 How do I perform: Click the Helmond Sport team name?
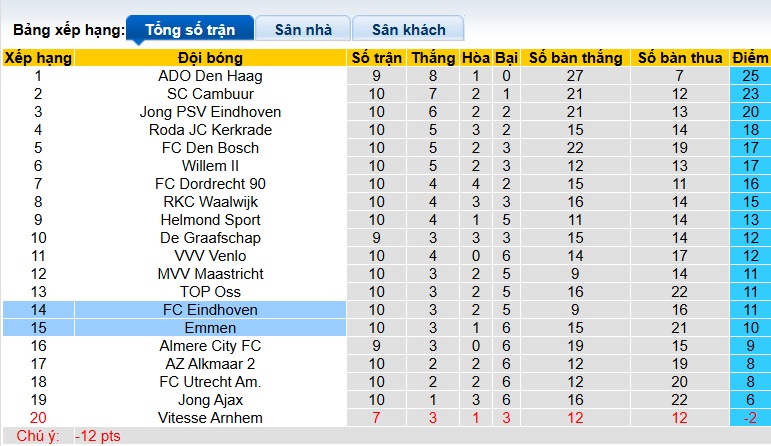click(x=210, y=220)
